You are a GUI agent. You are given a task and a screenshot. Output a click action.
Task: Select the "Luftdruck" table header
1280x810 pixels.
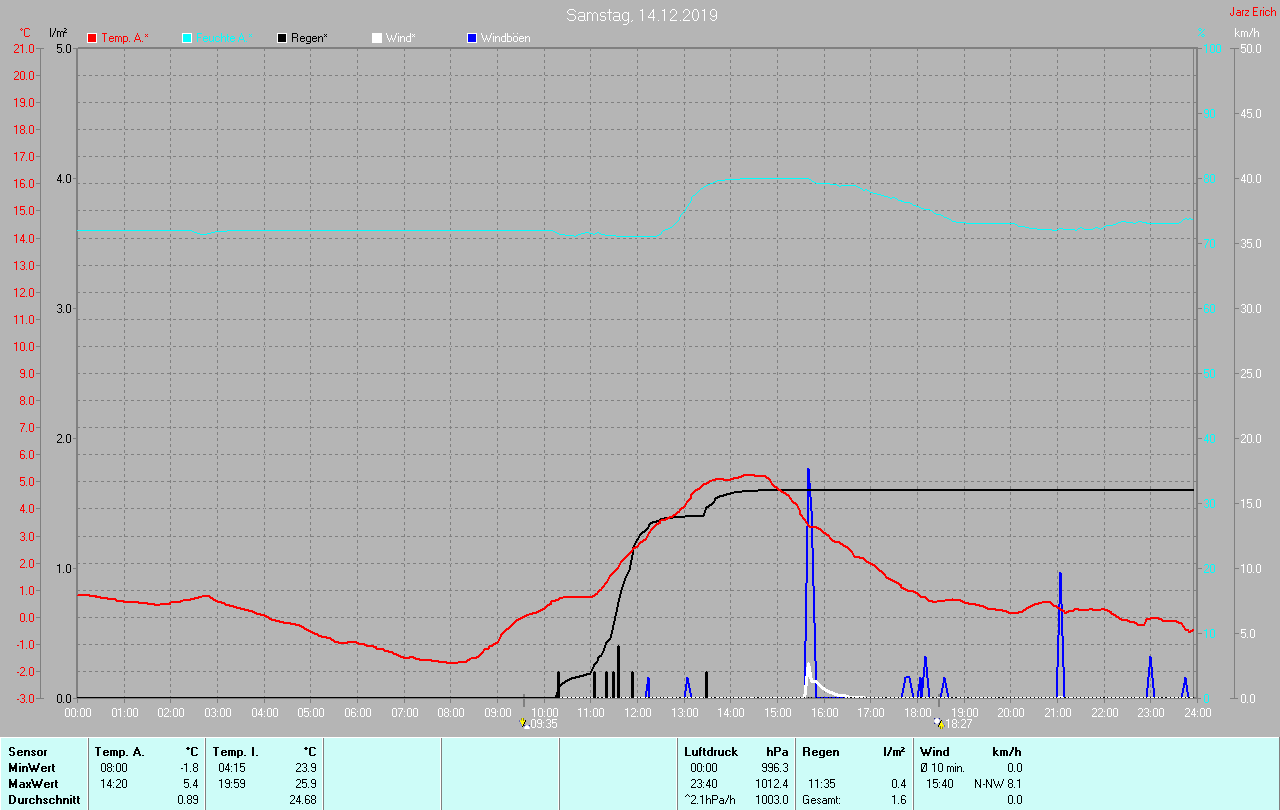click(711, 752)
